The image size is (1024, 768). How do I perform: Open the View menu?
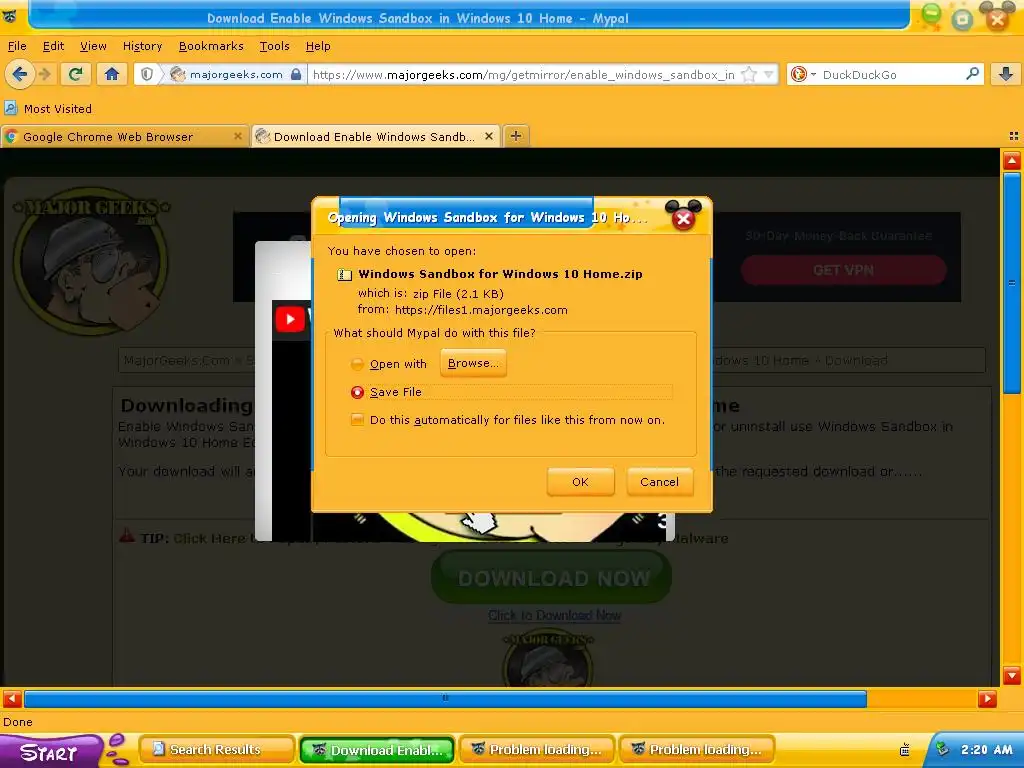tap(93, 46)
